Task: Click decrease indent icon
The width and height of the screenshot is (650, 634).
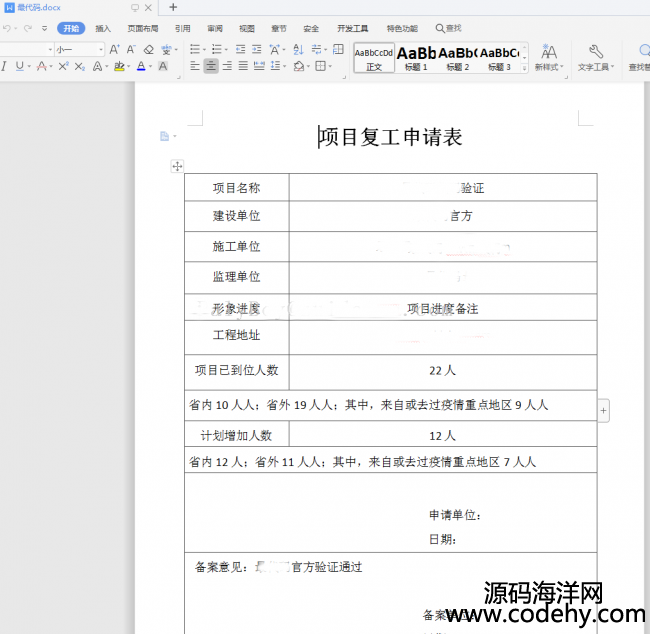Action: click(x=240, y=49)
